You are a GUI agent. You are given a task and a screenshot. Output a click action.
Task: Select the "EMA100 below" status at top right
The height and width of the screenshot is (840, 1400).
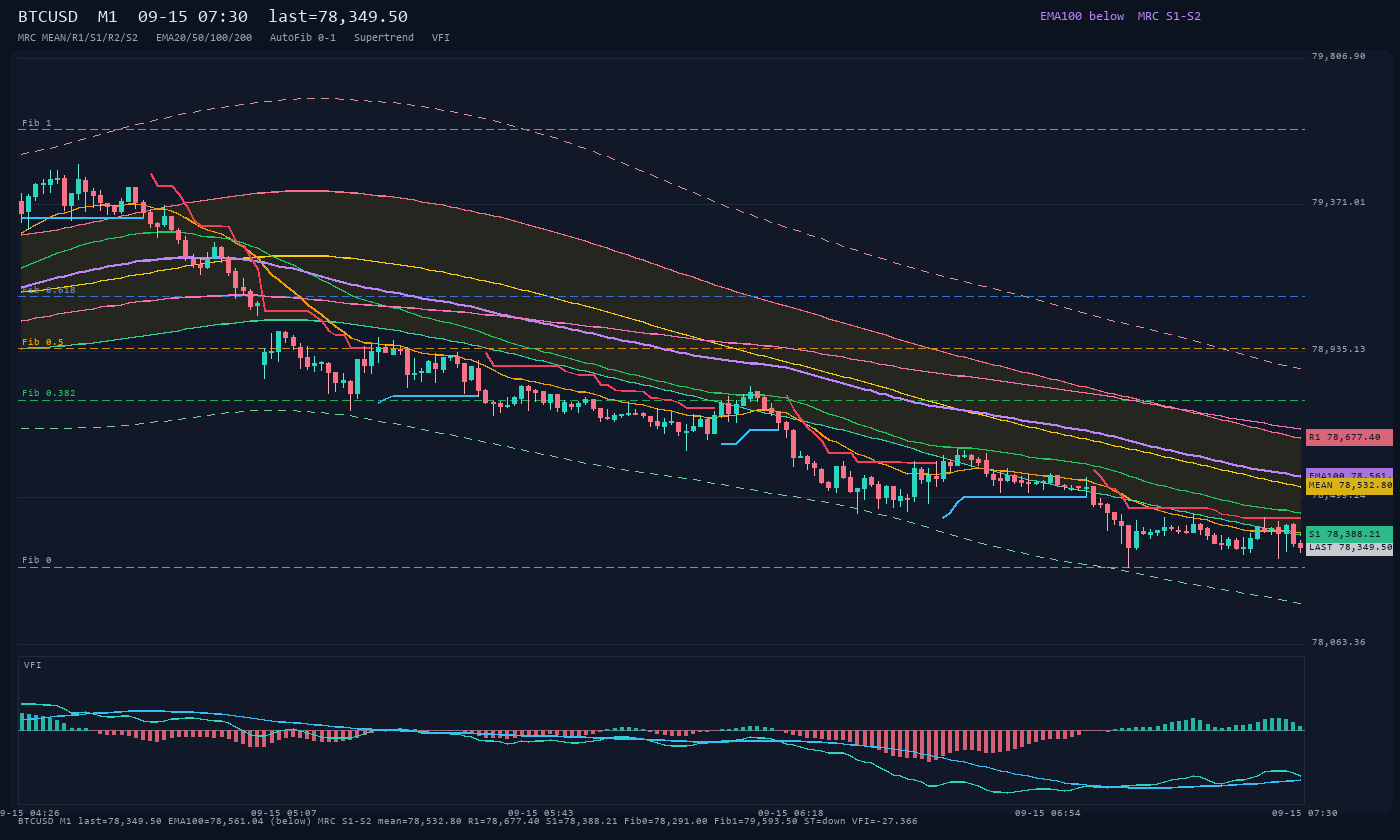pyautogui.click(x=1082, y=16)
